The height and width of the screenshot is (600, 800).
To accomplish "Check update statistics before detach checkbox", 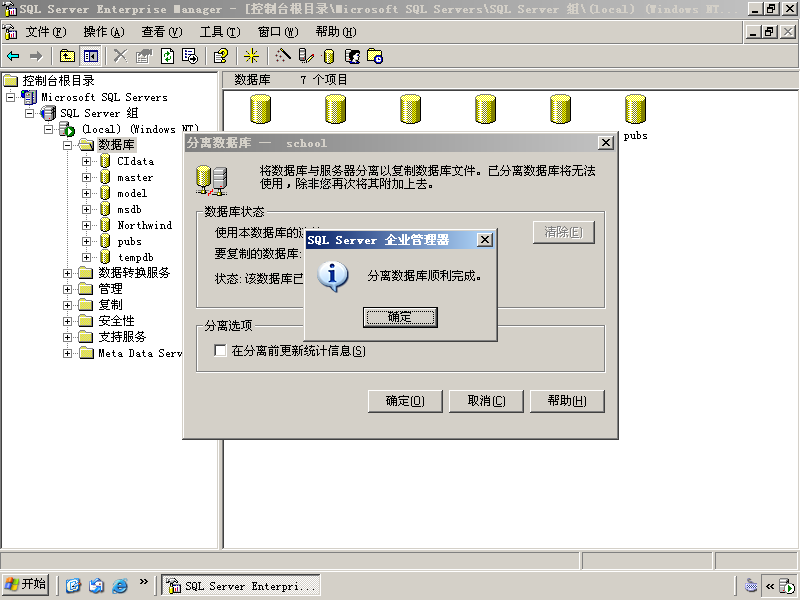I will [x=220, y=351].
